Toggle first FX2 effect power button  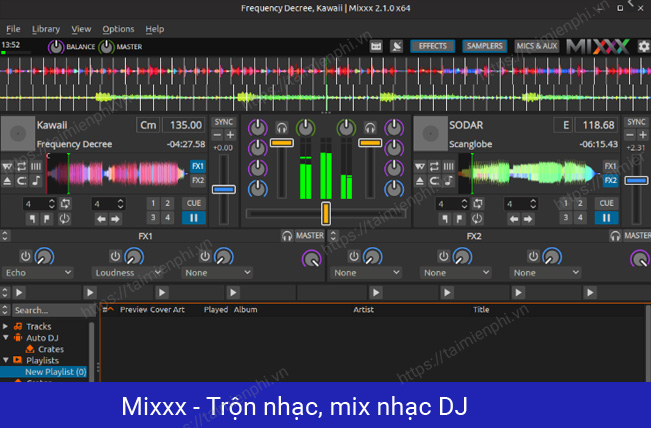pos(354,256)
